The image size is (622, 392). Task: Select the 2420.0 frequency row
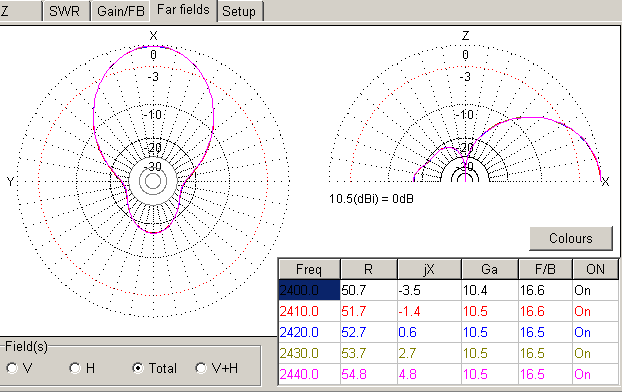point(309,332)
